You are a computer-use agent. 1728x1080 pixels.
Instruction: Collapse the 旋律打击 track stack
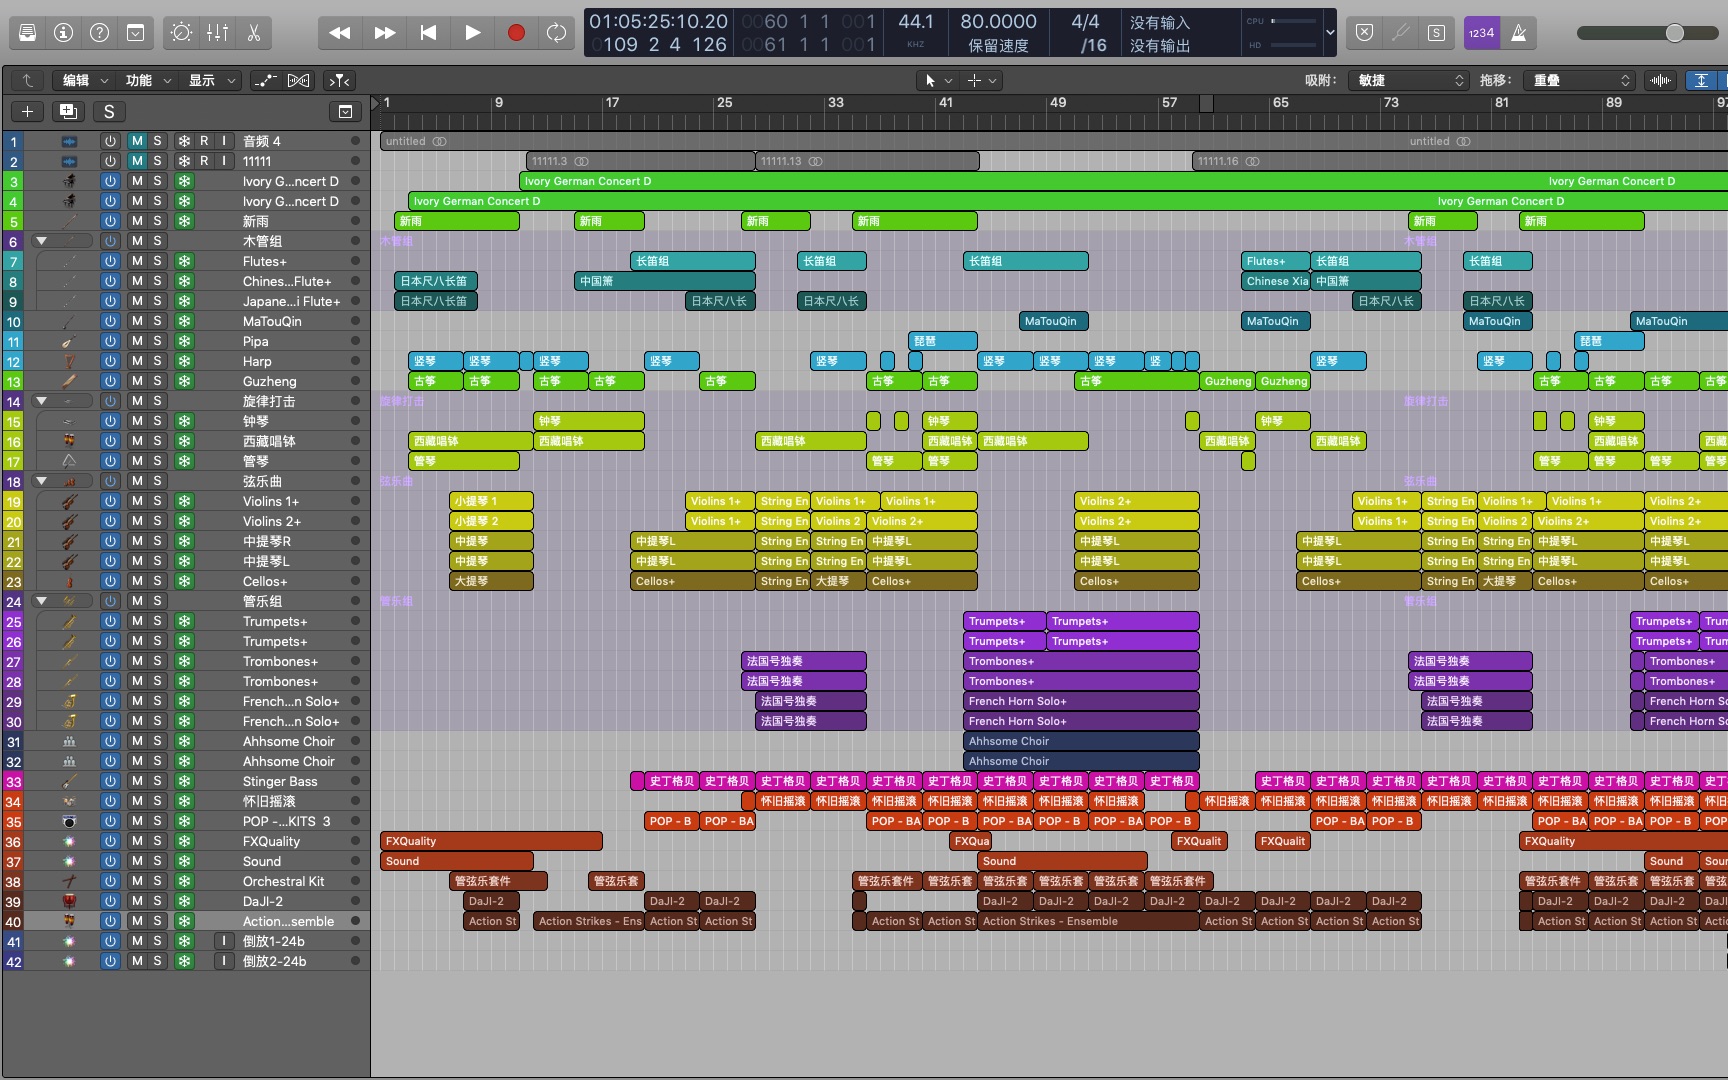tap(41, 401)
